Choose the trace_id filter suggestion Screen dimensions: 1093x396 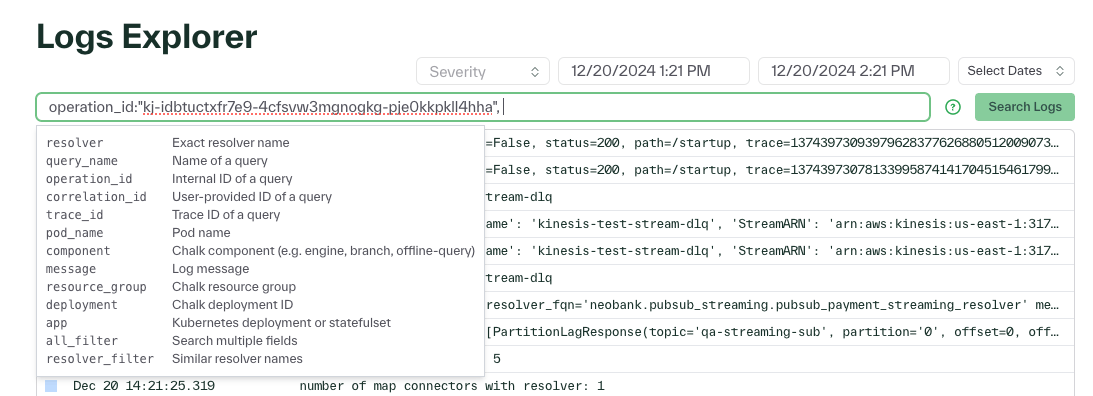pos(260,215)
